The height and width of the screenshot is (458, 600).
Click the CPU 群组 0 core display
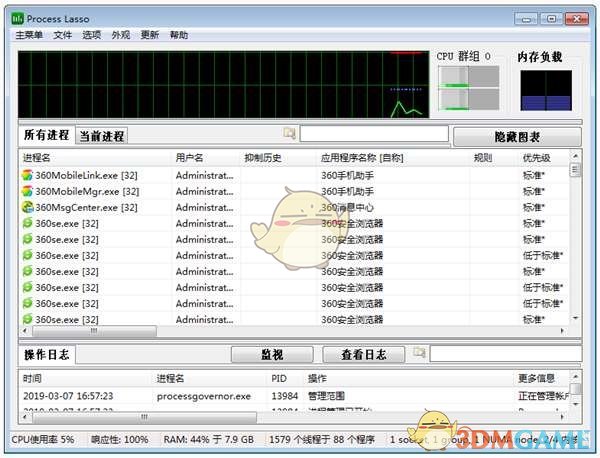pyautogui.click(x=469, y=88)
